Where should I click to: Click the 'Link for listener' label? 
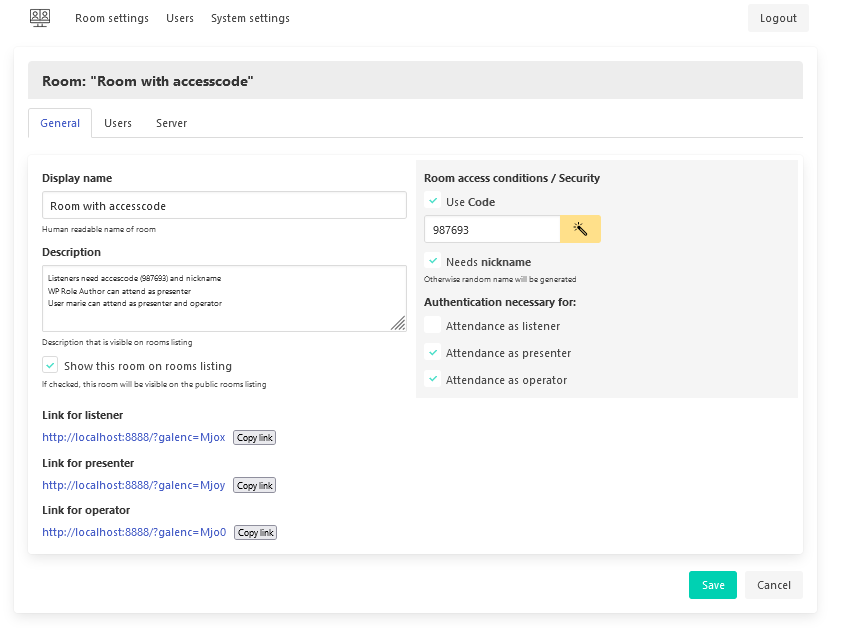click(82, 415)
